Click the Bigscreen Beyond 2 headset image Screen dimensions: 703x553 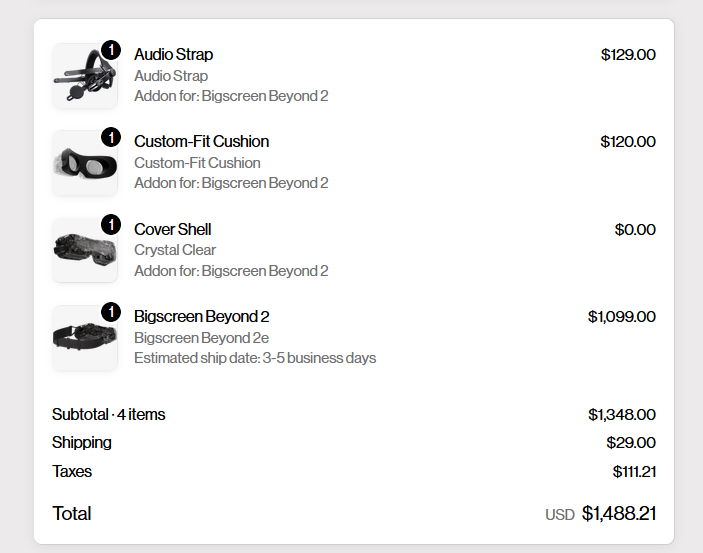[85, 338]
